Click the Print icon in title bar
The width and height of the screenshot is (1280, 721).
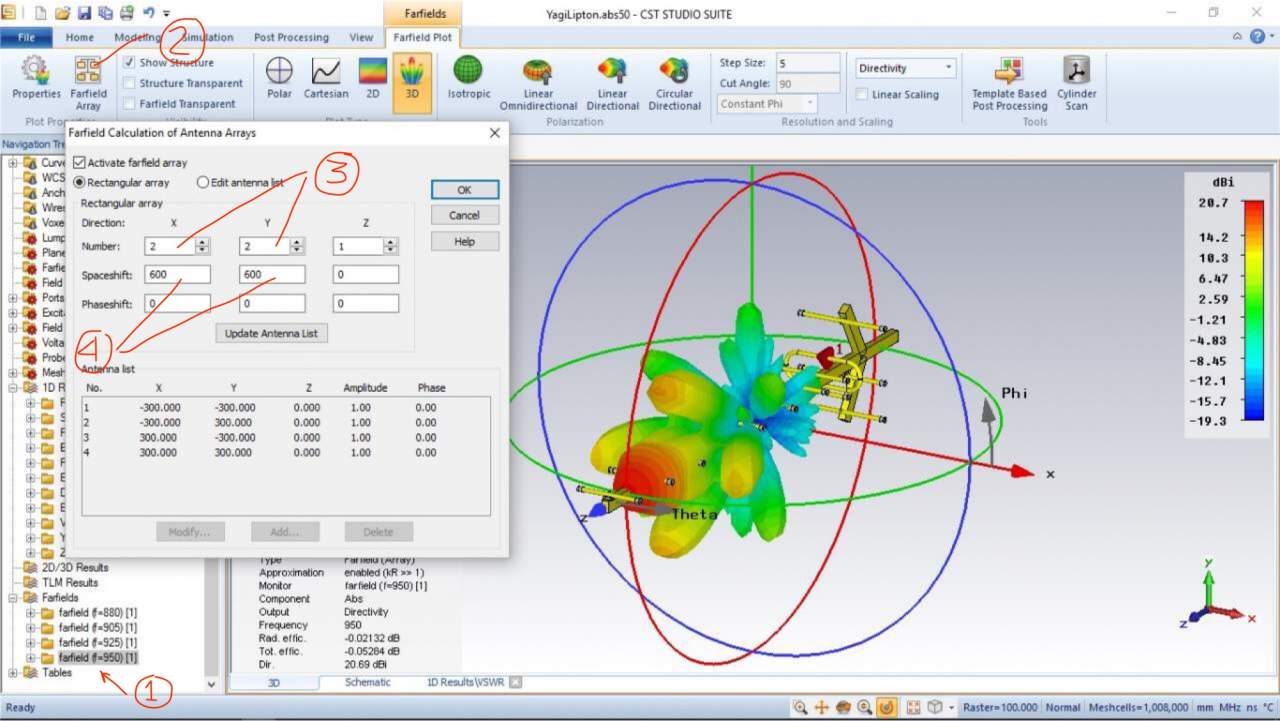127,13
